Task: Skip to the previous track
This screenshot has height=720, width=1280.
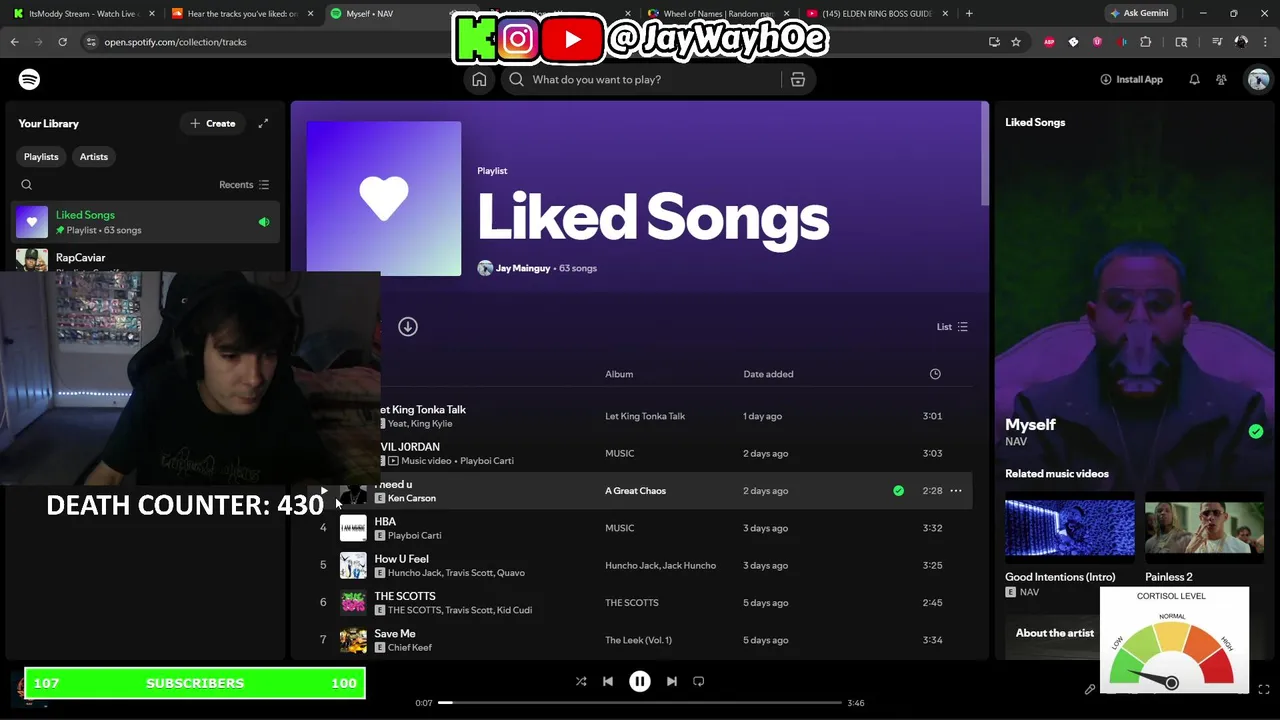Action: (x=608, y=681)
